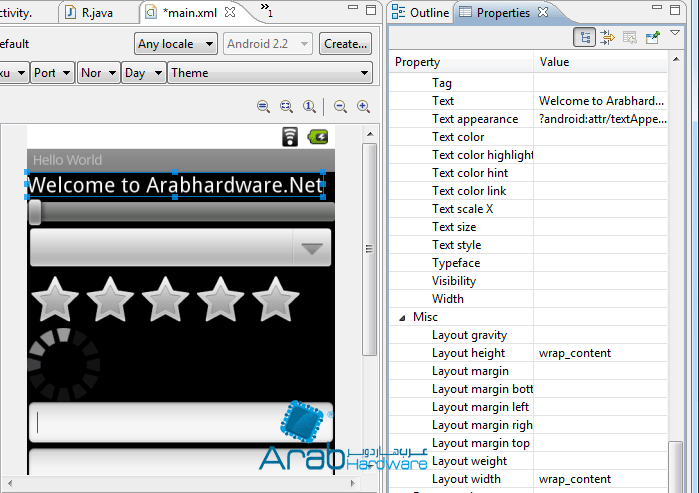The width and height of the screenshot is (699, 493).
Task: Reset zoom to 100% icon
Action: click(x=309, y=107)
